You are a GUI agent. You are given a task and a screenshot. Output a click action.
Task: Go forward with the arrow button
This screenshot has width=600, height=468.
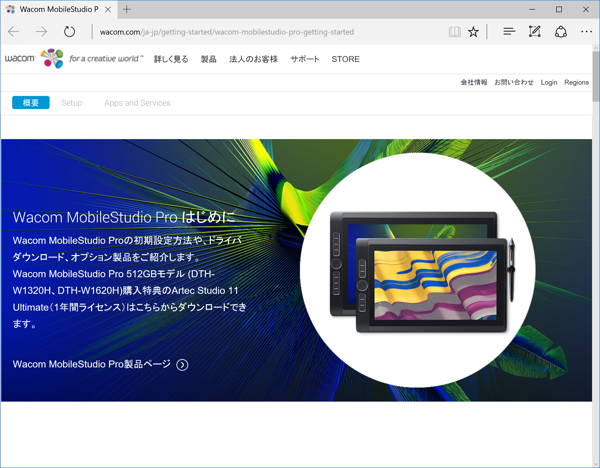pyautogui.click(x=41, y=32)
